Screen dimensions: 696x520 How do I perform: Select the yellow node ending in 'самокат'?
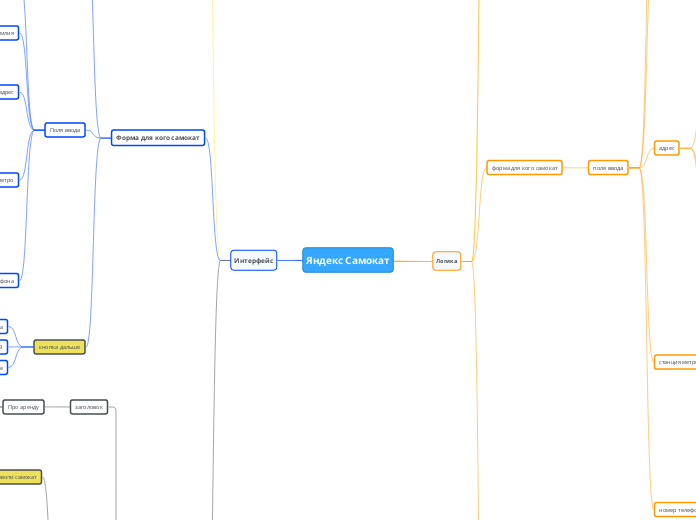tap(20, 477)
